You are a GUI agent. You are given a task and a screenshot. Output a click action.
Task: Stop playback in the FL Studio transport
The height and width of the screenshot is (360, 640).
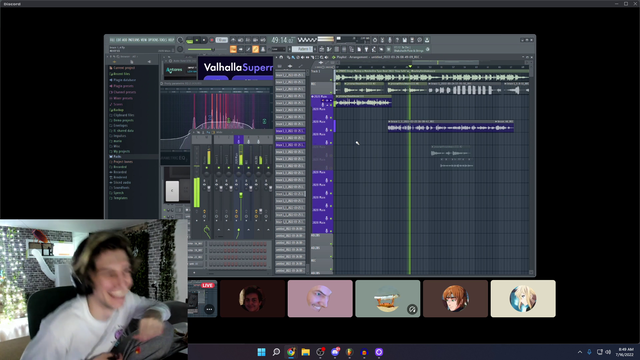[x=204, y=40]
